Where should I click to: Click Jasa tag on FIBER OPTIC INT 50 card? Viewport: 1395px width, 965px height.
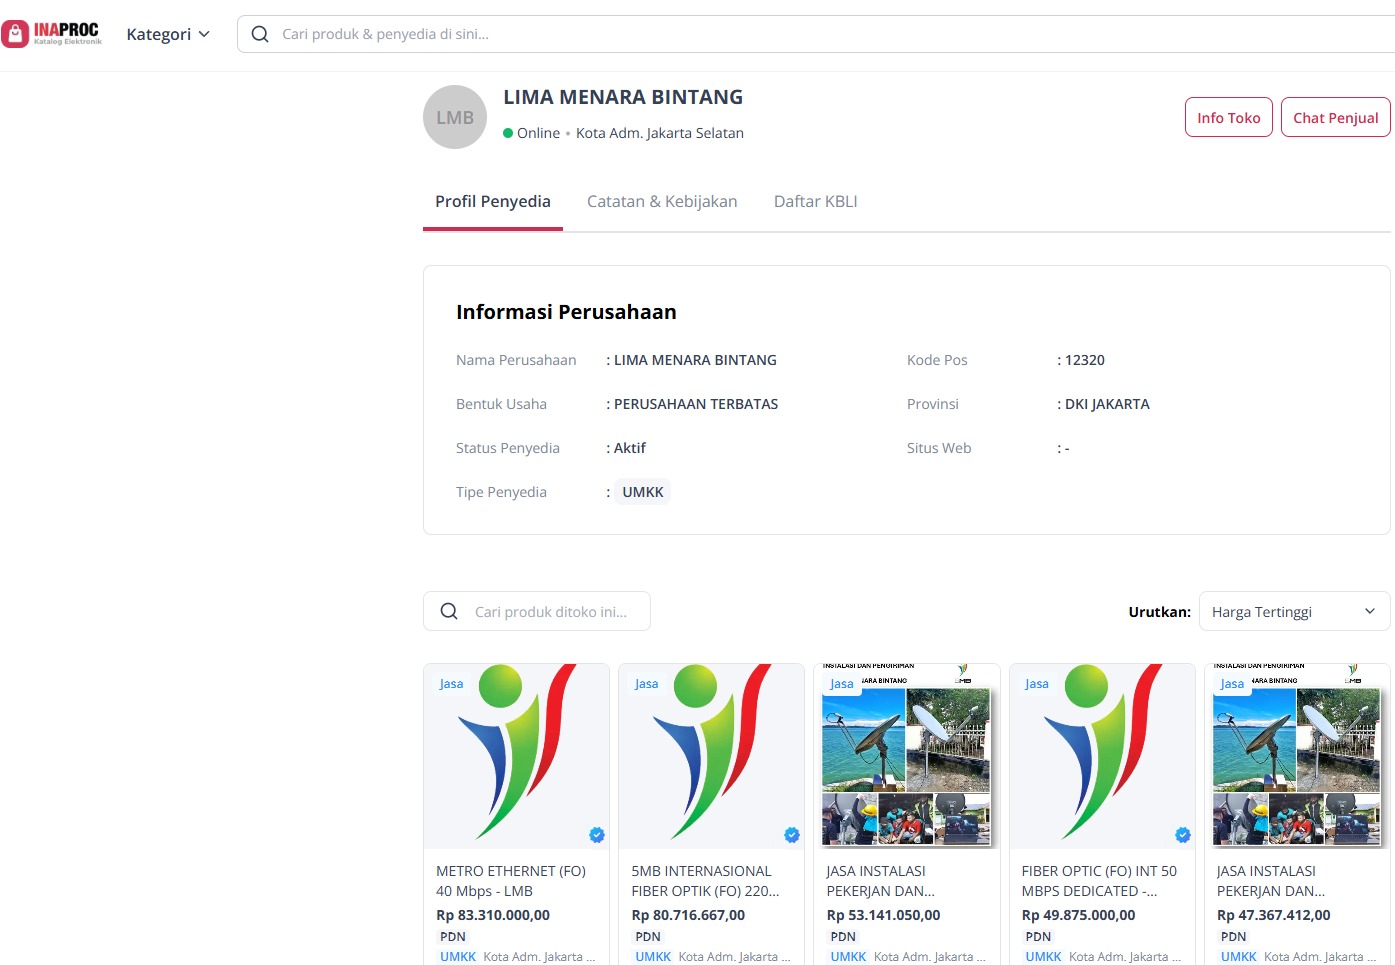click(x=1037, y=684)
